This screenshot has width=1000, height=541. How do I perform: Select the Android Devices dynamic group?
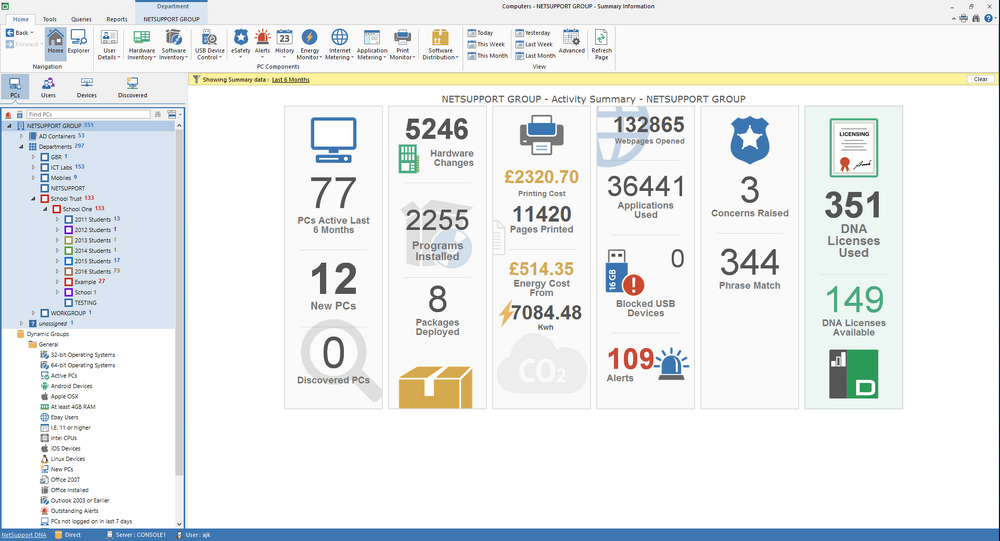(66, 386)
